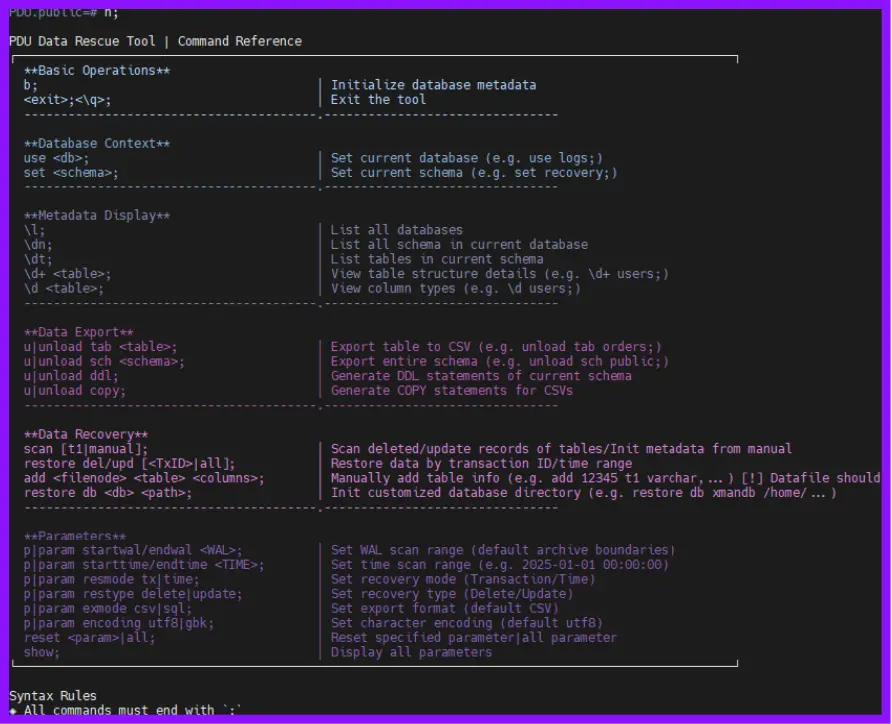892x724 pixels.
Task: Click 'Exit the tool' description
Action: pos(378,100)
